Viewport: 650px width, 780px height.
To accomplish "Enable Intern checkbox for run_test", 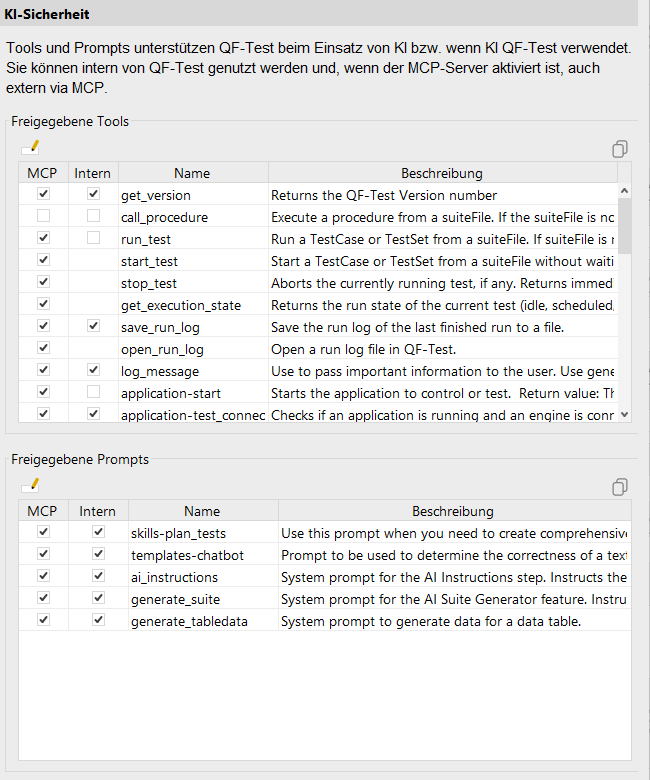I will [x=93, y=238].
